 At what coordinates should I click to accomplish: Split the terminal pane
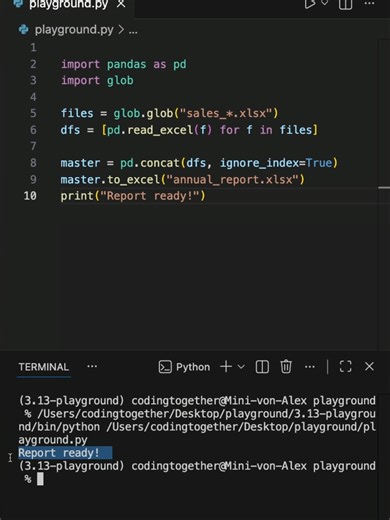click(x=262, y=367)
